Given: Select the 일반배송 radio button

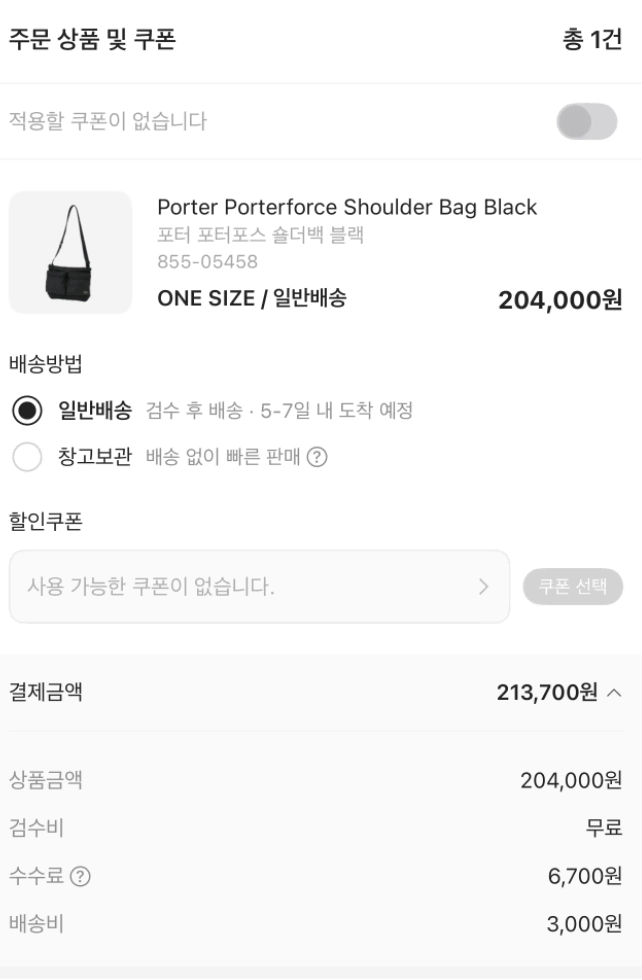Looking at the screenshot, I should 27,411.
